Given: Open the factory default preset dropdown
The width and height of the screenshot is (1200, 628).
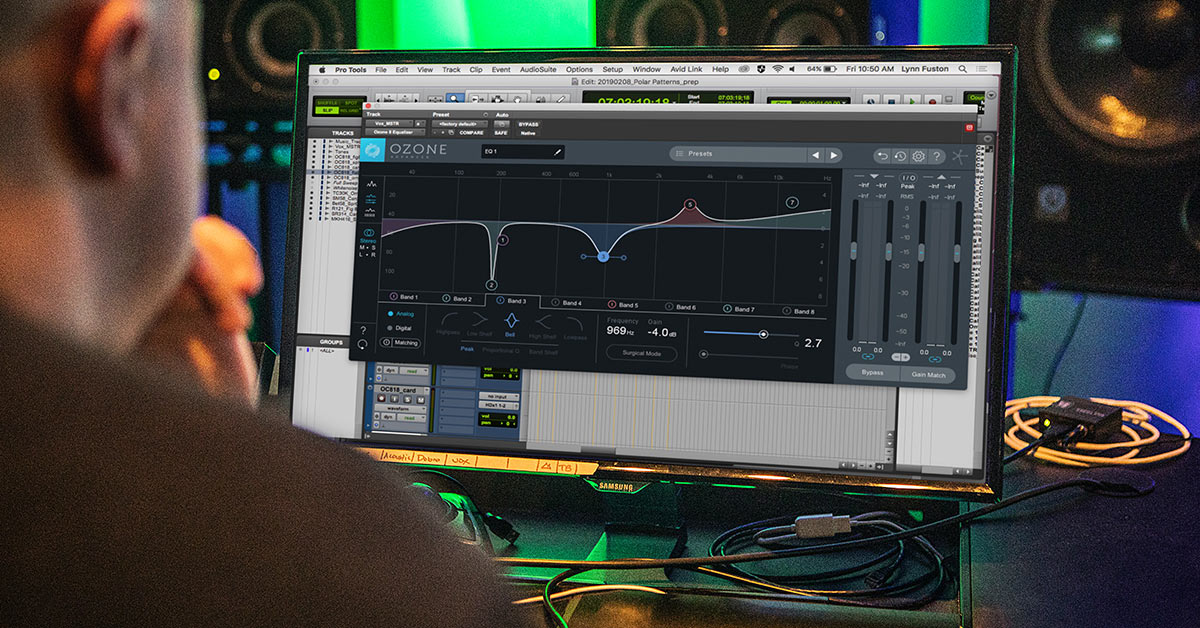Looking at the screenshot, I should coord(458,124).
